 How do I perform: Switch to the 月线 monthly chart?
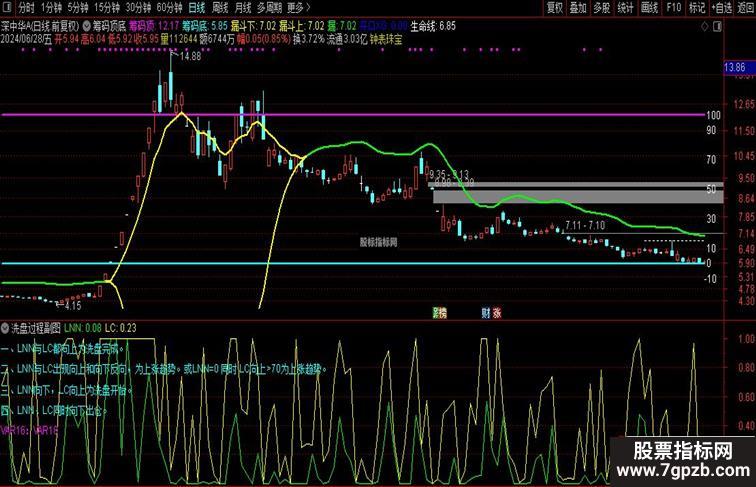(243, 7)
